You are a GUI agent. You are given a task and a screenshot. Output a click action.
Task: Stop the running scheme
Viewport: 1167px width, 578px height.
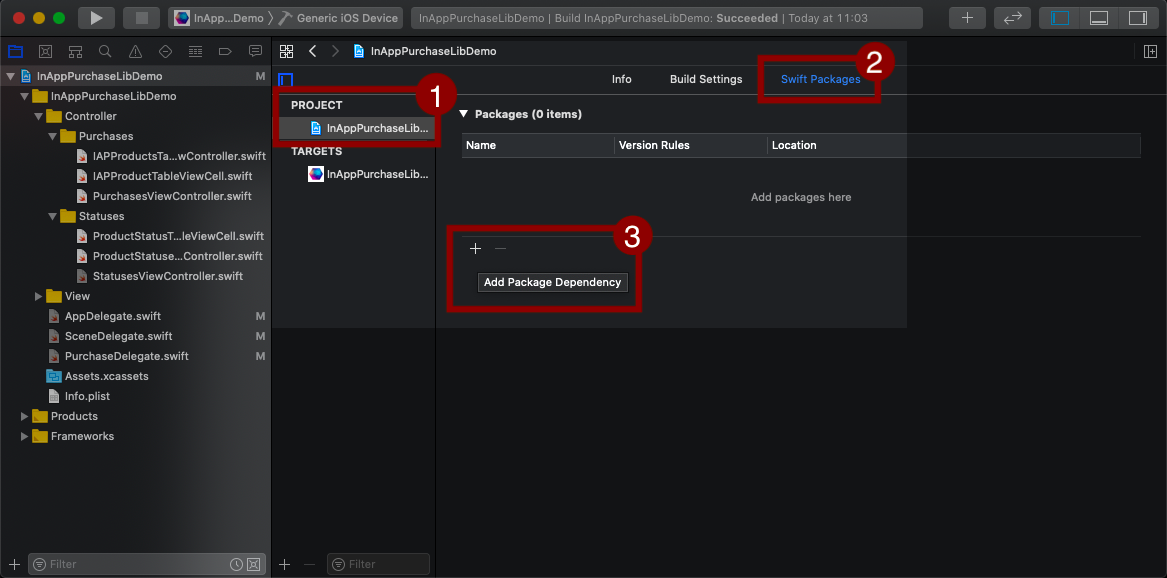[x=141, y=18]
